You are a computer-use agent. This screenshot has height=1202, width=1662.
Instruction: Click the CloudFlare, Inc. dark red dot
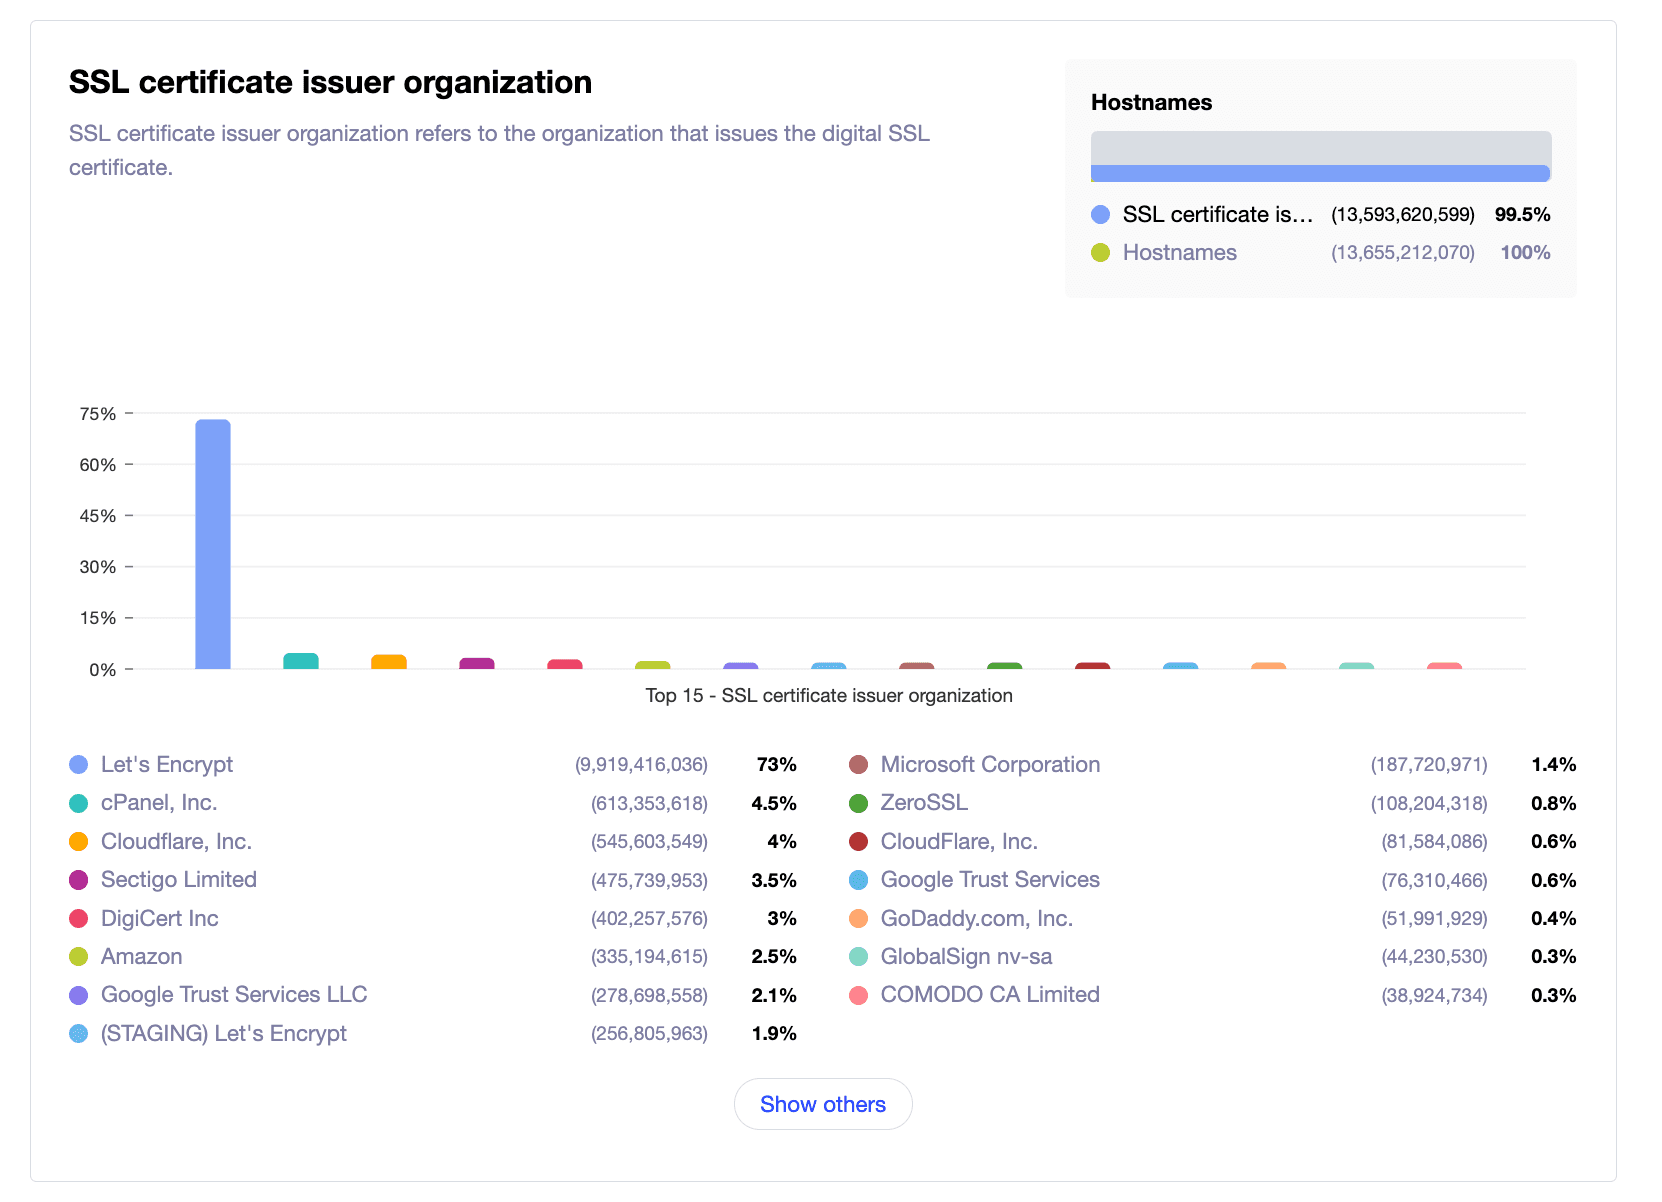(x=858, y=842)
